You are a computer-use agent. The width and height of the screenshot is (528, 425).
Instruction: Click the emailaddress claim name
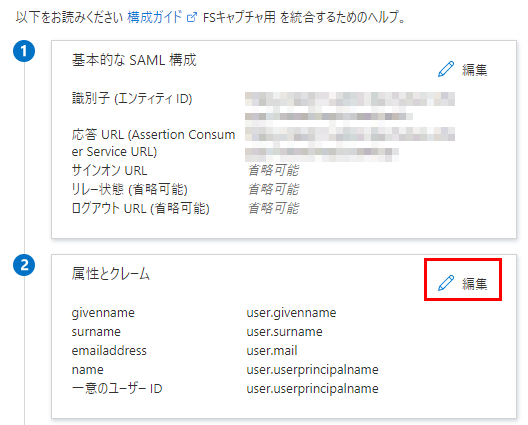click(x=109, y=351)
